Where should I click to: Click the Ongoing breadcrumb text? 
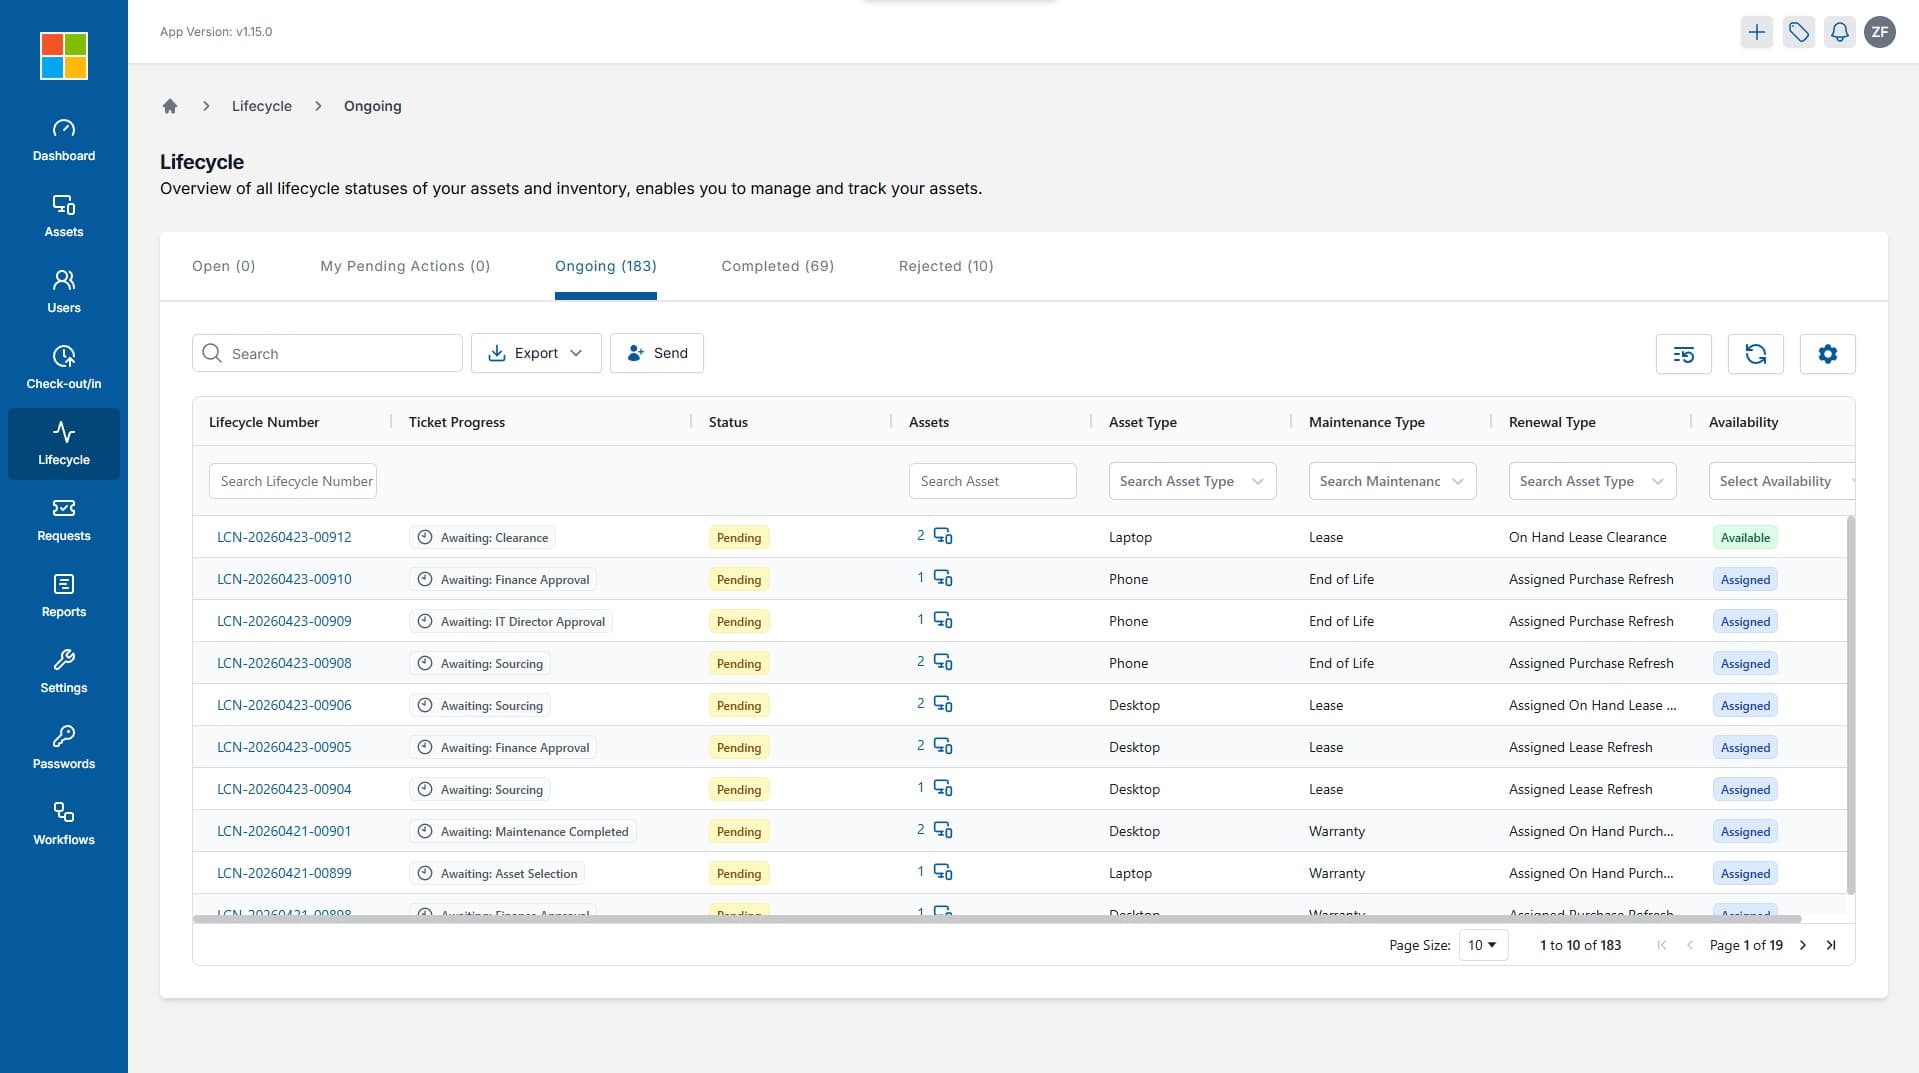[x=373, y=106]
